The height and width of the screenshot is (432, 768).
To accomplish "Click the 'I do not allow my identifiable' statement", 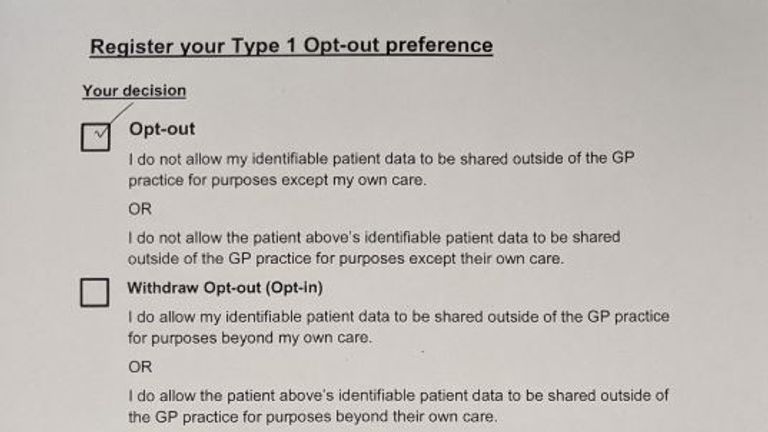I will pos(381,169).
